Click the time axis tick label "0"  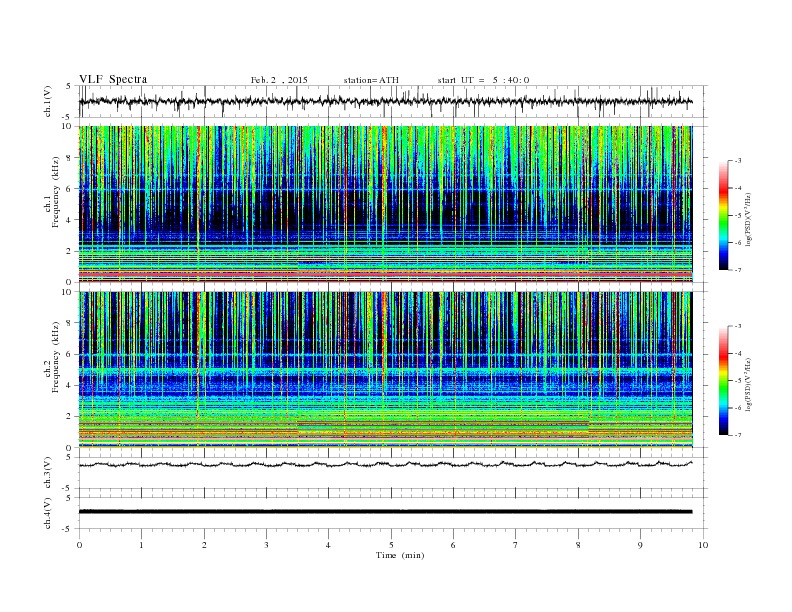click(79, 545)
